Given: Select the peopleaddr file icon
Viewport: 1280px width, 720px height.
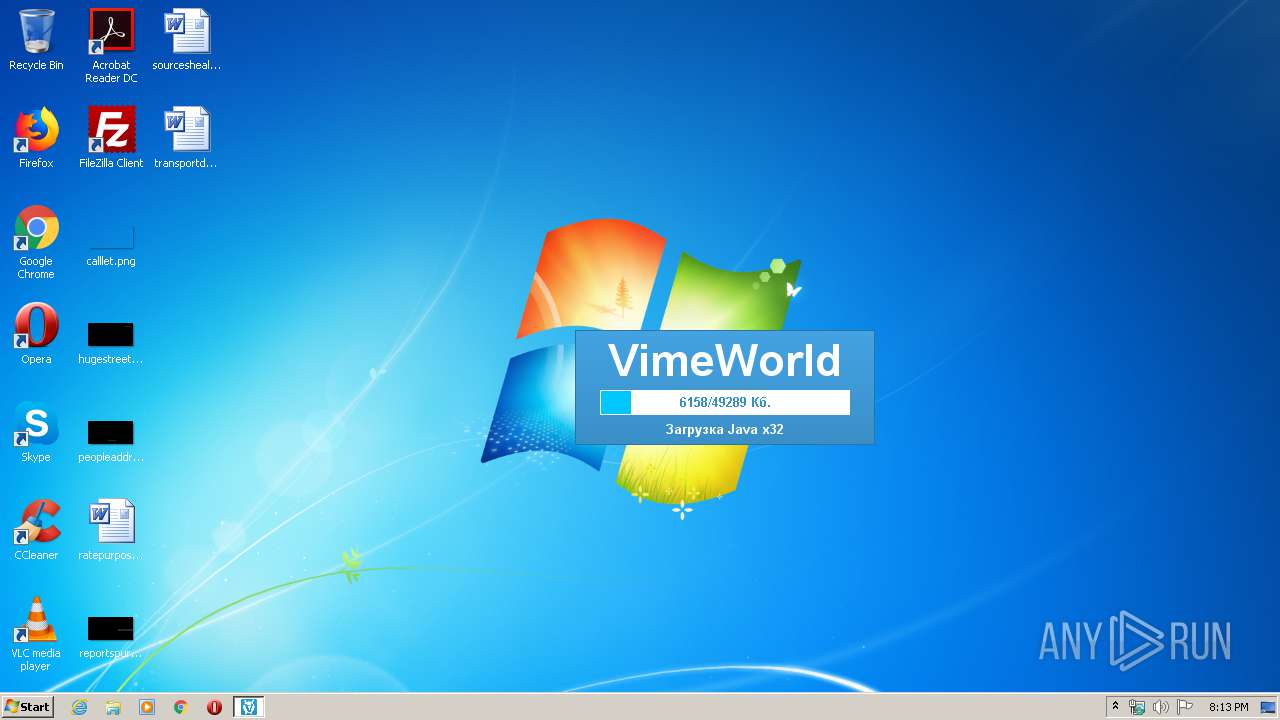Looking at the screenshot, I should point(111,440).
